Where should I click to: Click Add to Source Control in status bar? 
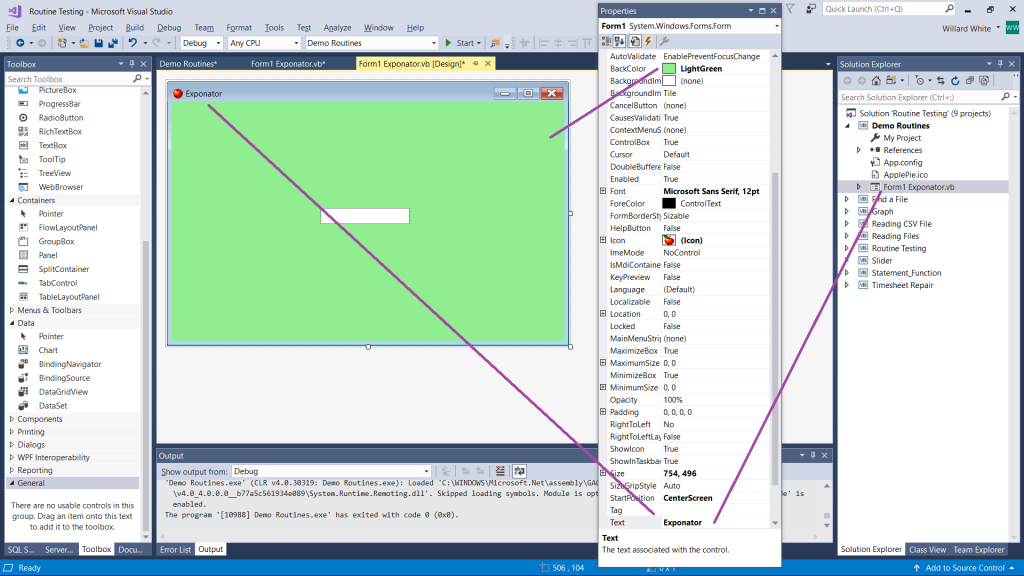pyautogui.click(x=964, y=568)
